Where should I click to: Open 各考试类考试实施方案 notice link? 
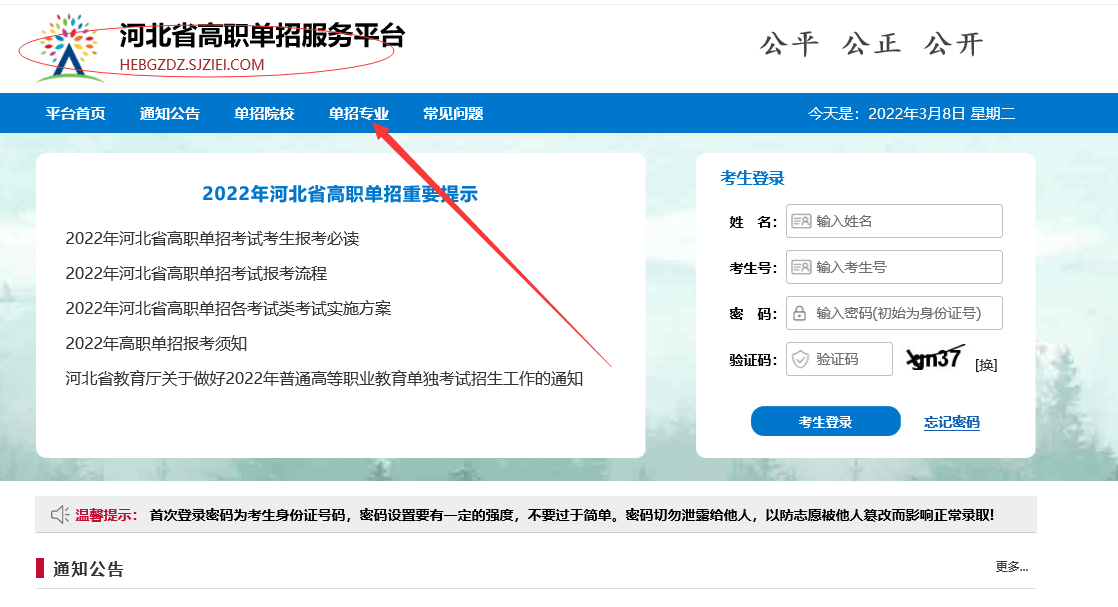[x=228, y=308]
